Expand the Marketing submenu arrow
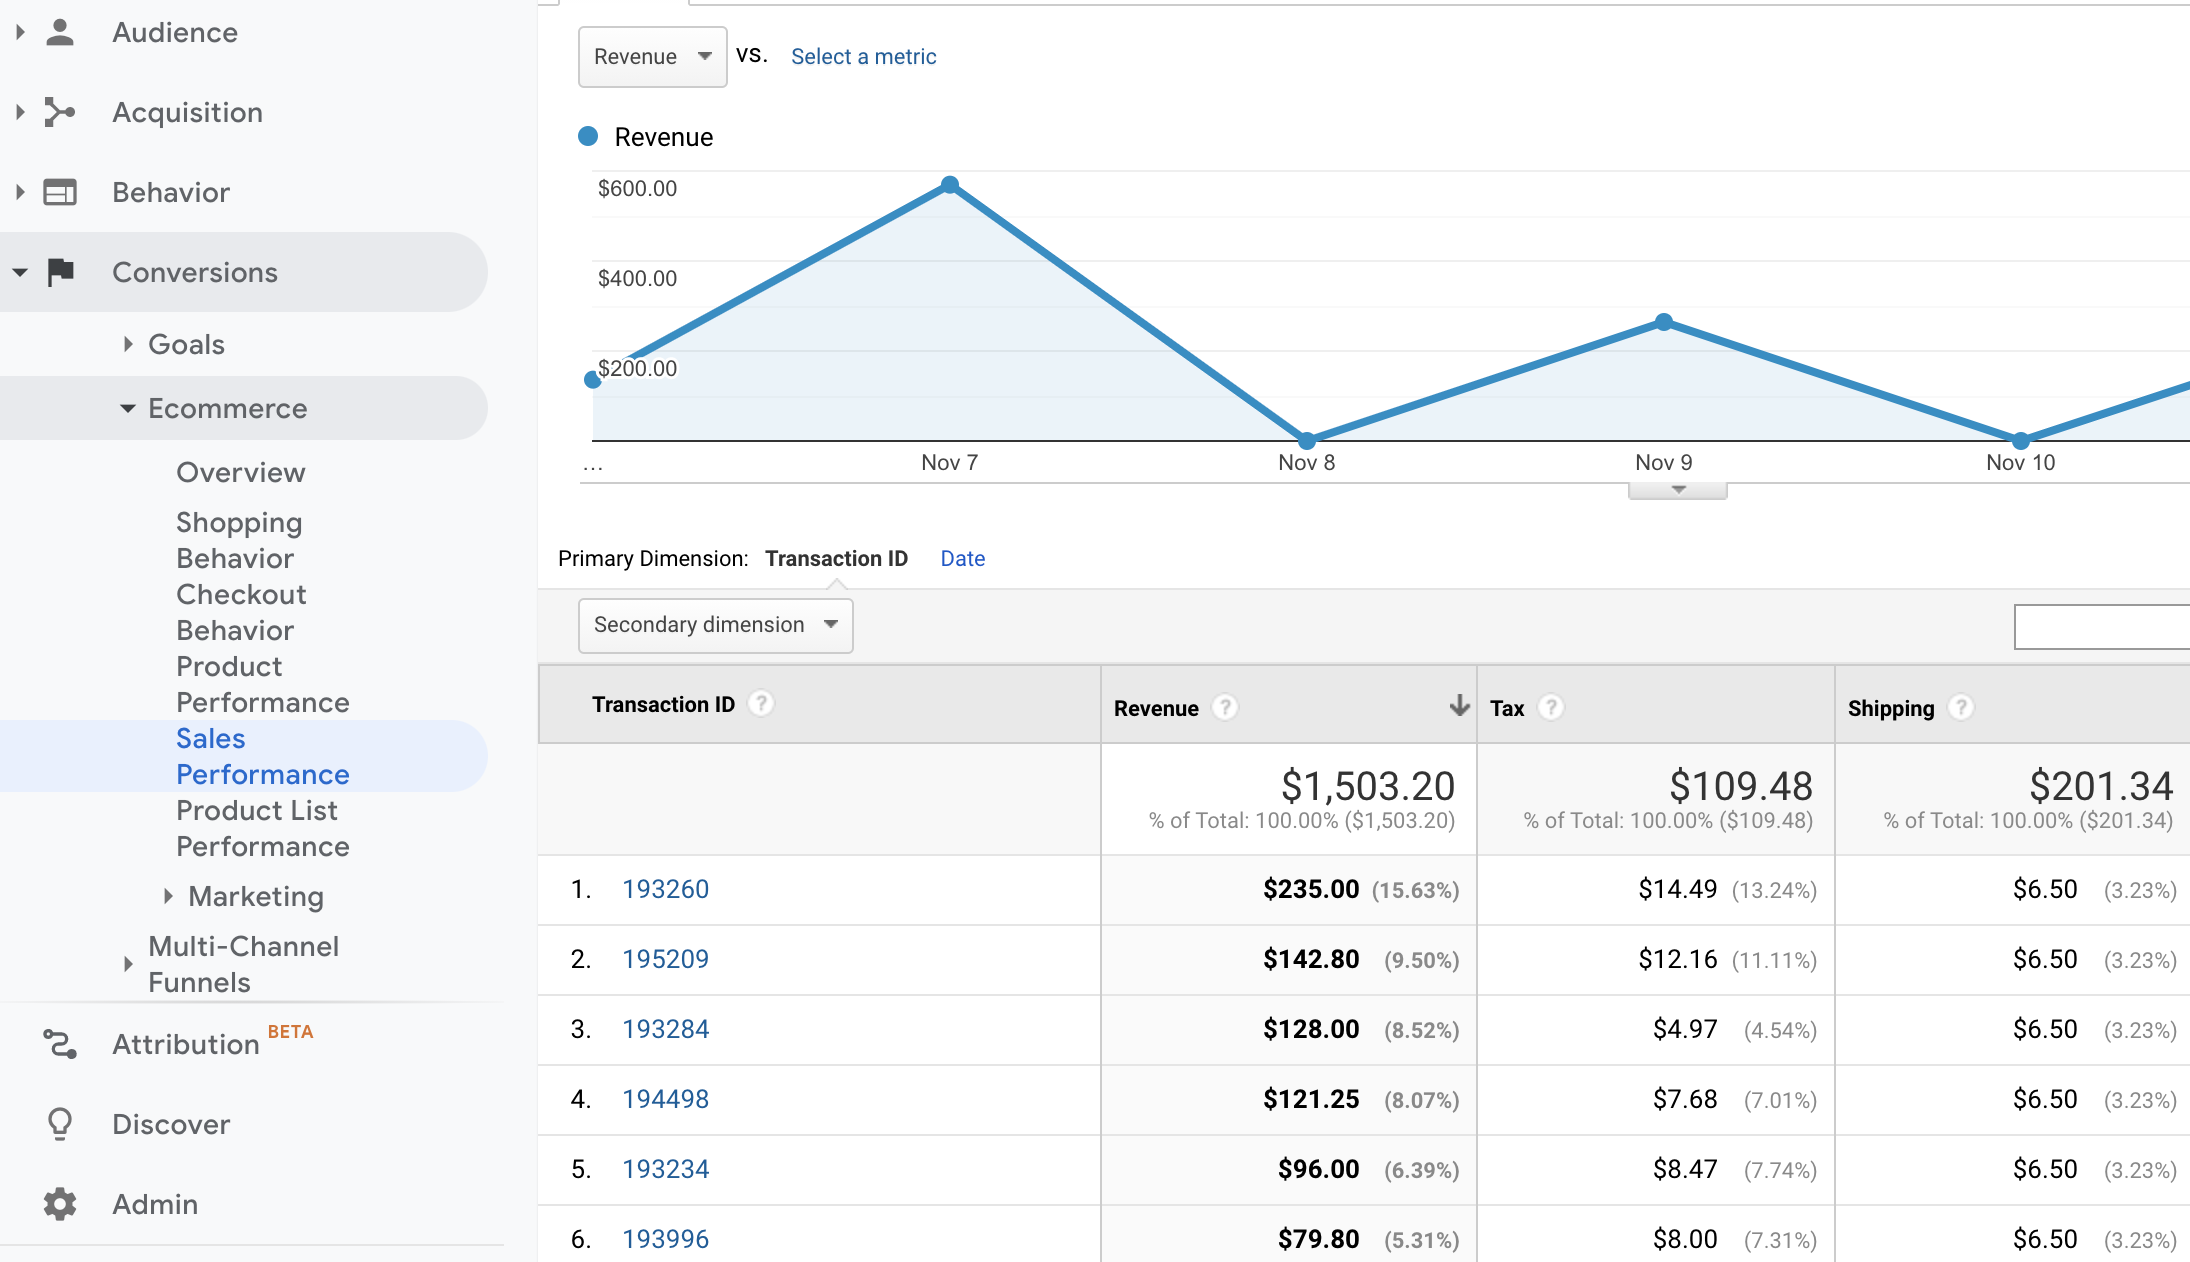This screenshot has width=2190, height=1262. [x=168, y=896]
